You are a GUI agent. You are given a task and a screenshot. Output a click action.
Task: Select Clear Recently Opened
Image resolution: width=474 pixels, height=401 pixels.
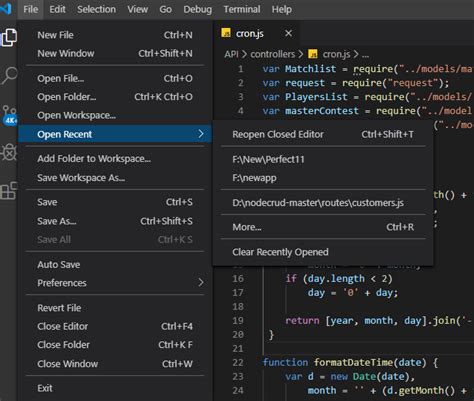click(x=323, y=252)
